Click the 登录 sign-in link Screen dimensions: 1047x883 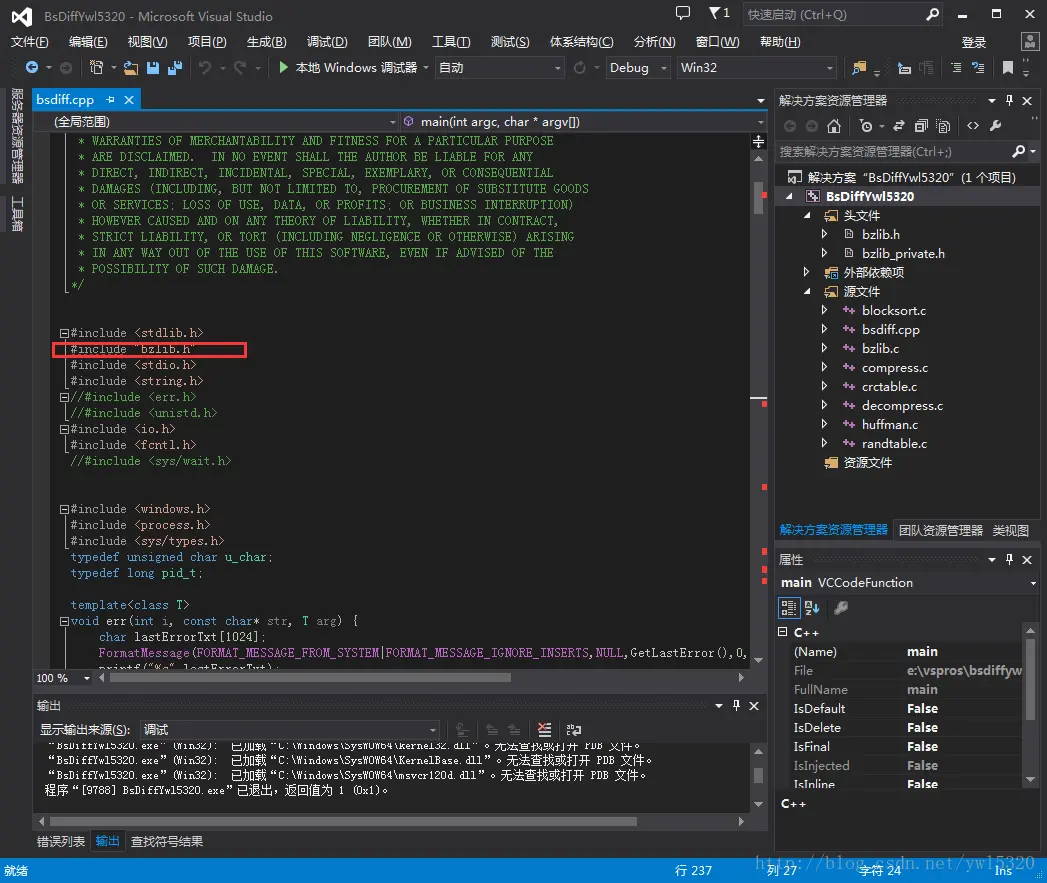click(973, 42)
